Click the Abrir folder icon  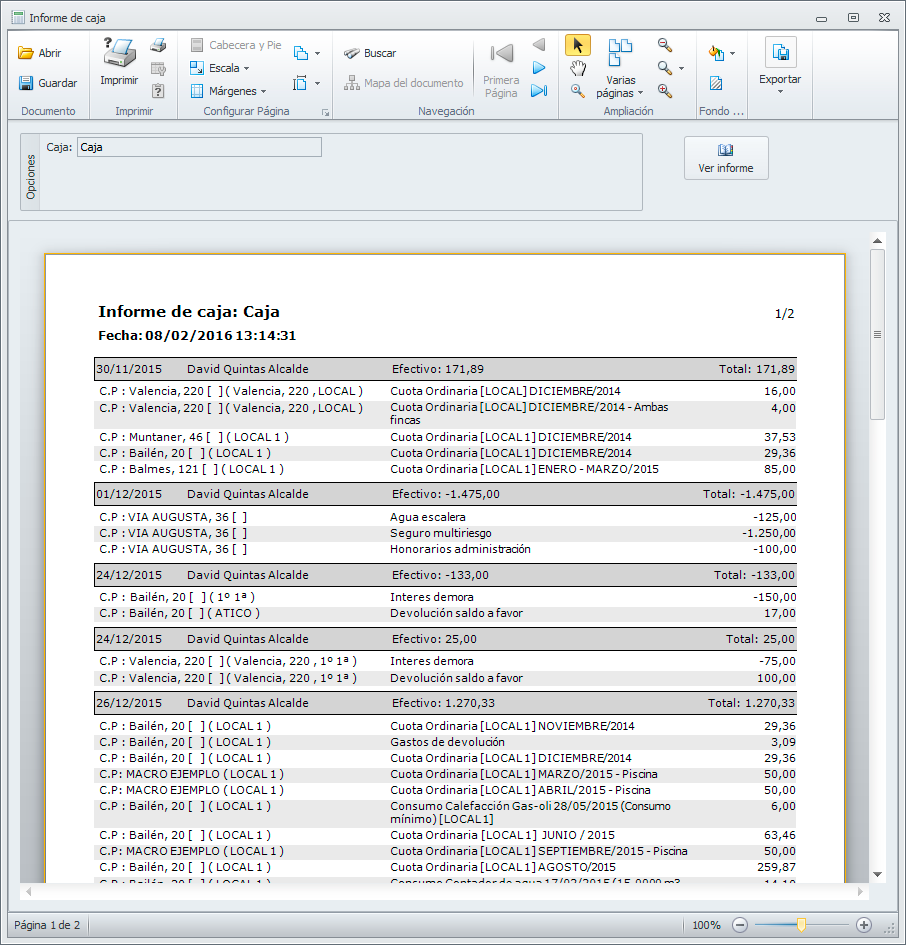tap(26, 53)
